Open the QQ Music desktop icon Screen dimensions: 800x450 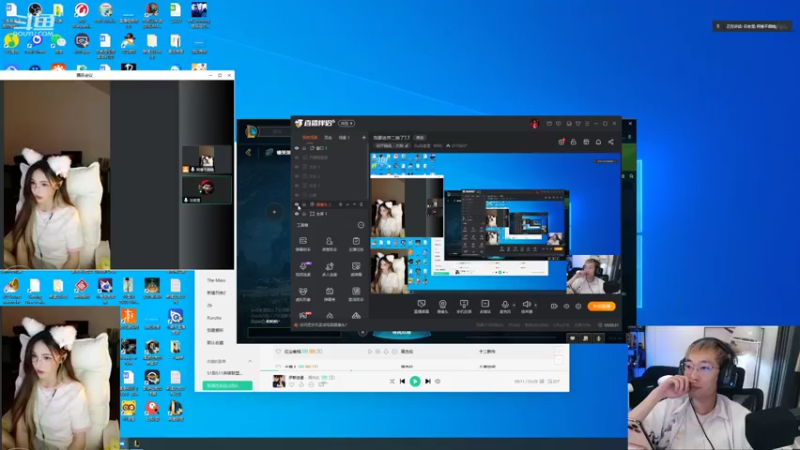click(11, 41)
